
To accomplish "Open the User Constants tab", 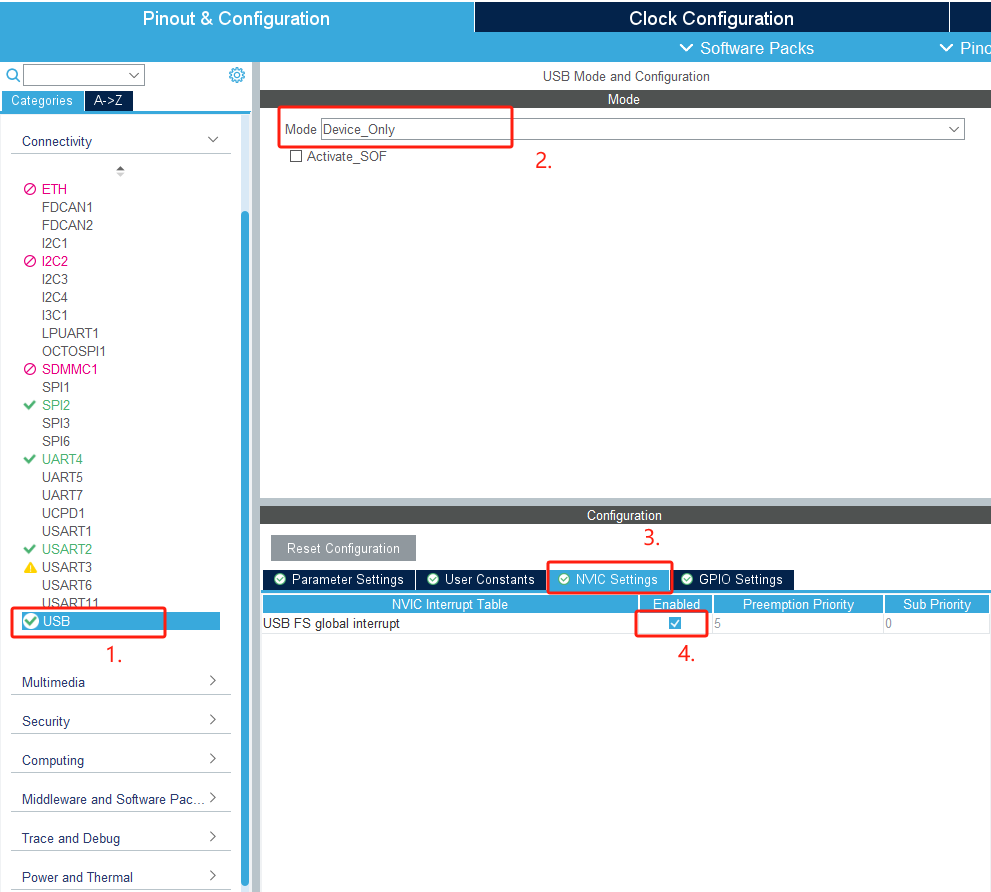I will (x=480, y=579).
